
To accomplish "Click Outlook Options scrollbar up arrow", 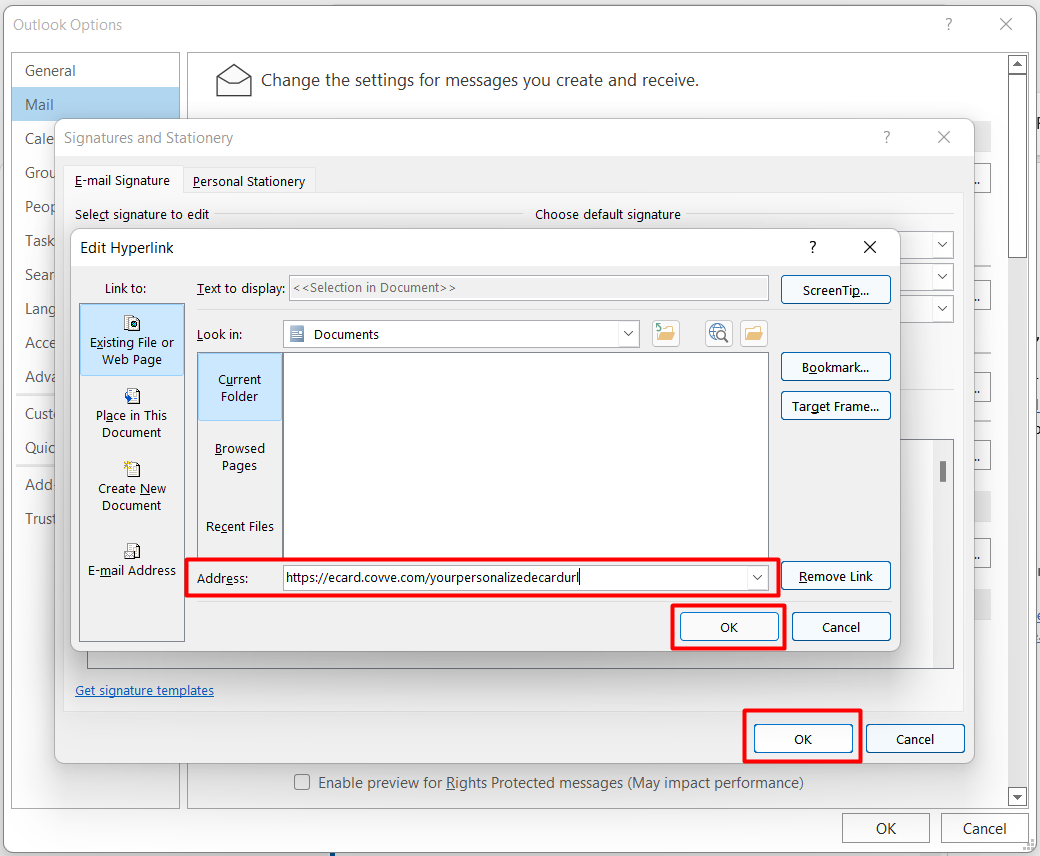I will click(x=1017, y=64).
